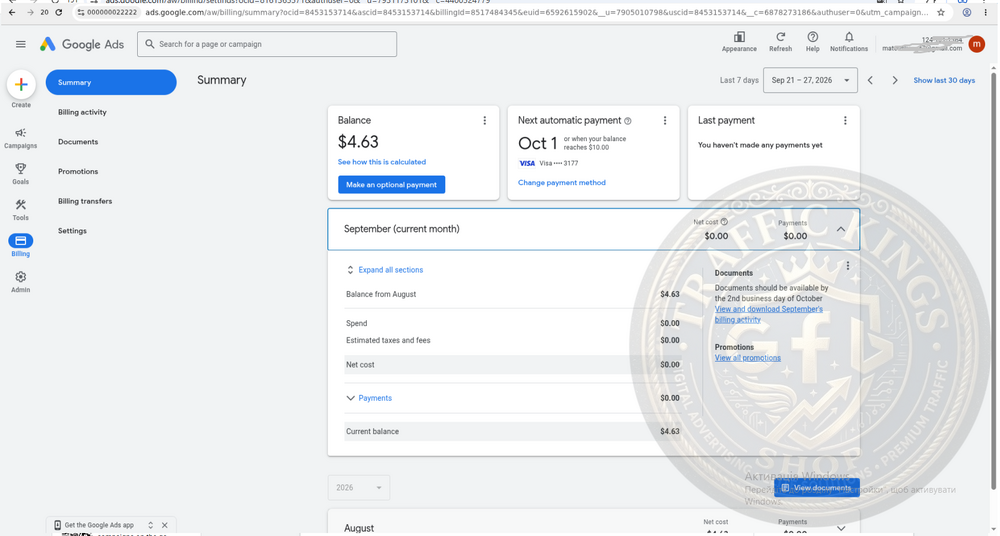The width and height of the screenshot is (1000, 536).
Task: Bookmark this page star icon
Action: pos(941,12)
